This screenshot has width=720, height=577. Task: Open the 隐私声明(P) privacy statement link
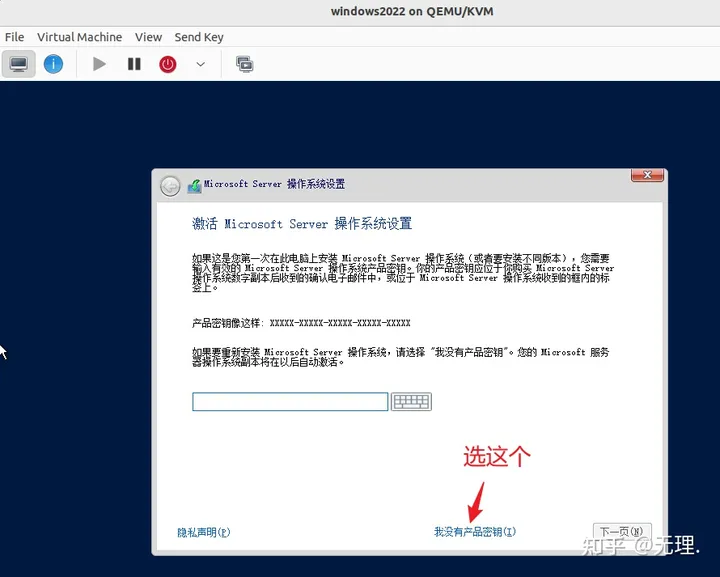pos(203,532)
